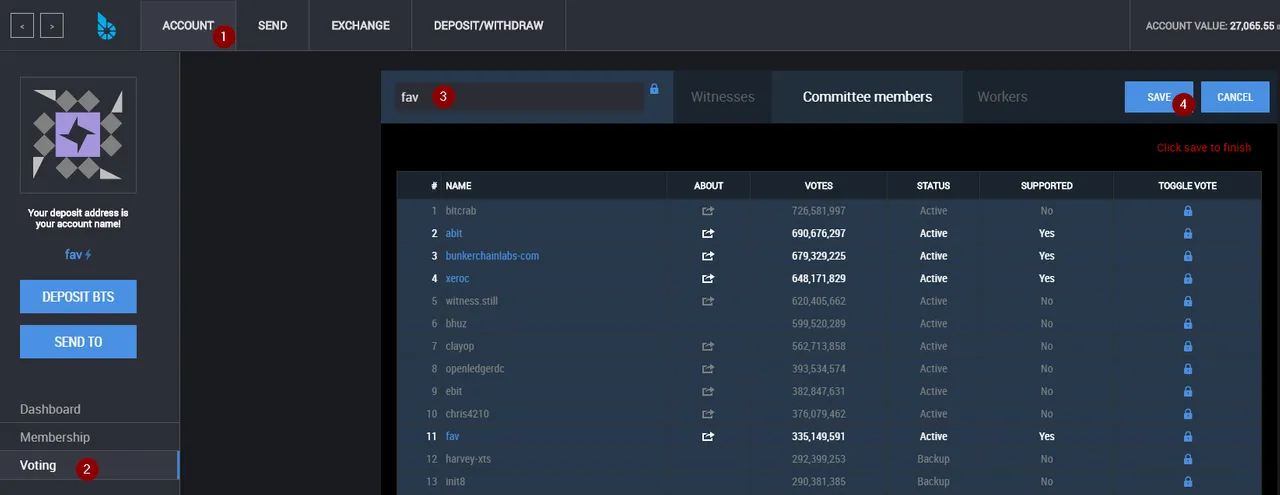1280x495 pixels.
Task: Open the SEND menu
Action: click(x=272, y=26)
